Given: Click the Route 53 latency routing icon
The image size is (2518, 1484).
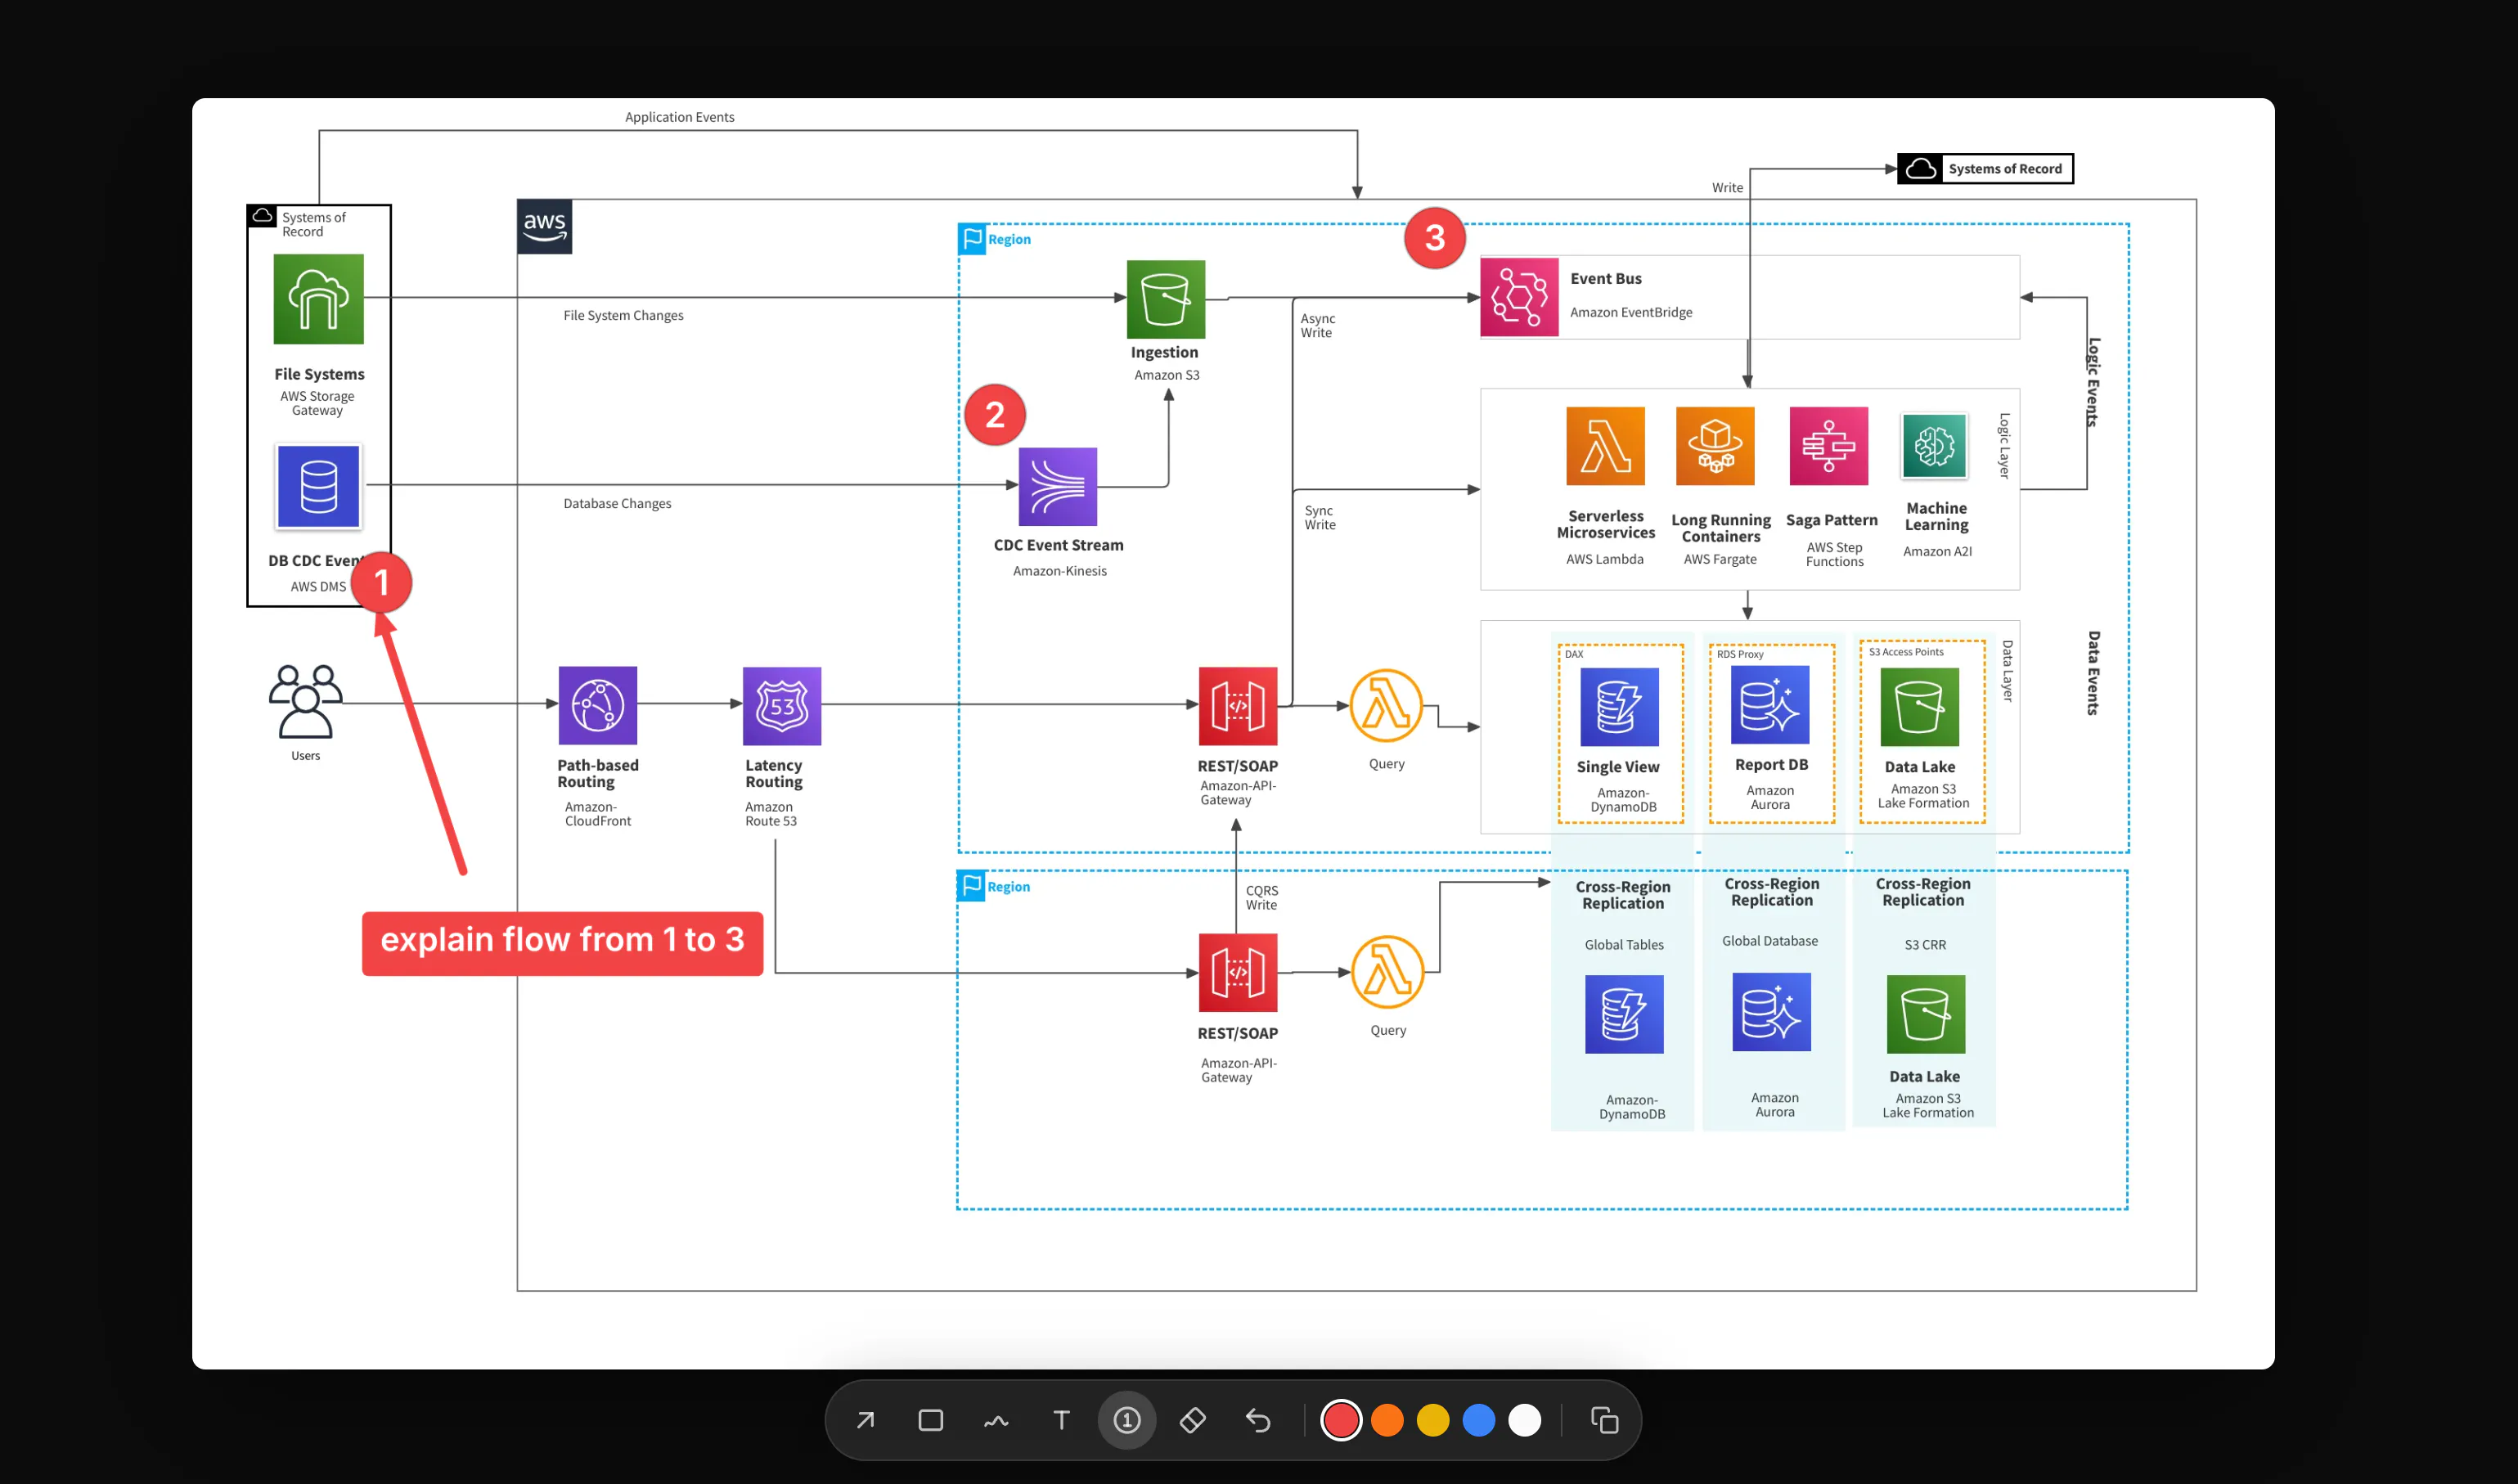Looking at the screenshot, I should coord(782,706).
